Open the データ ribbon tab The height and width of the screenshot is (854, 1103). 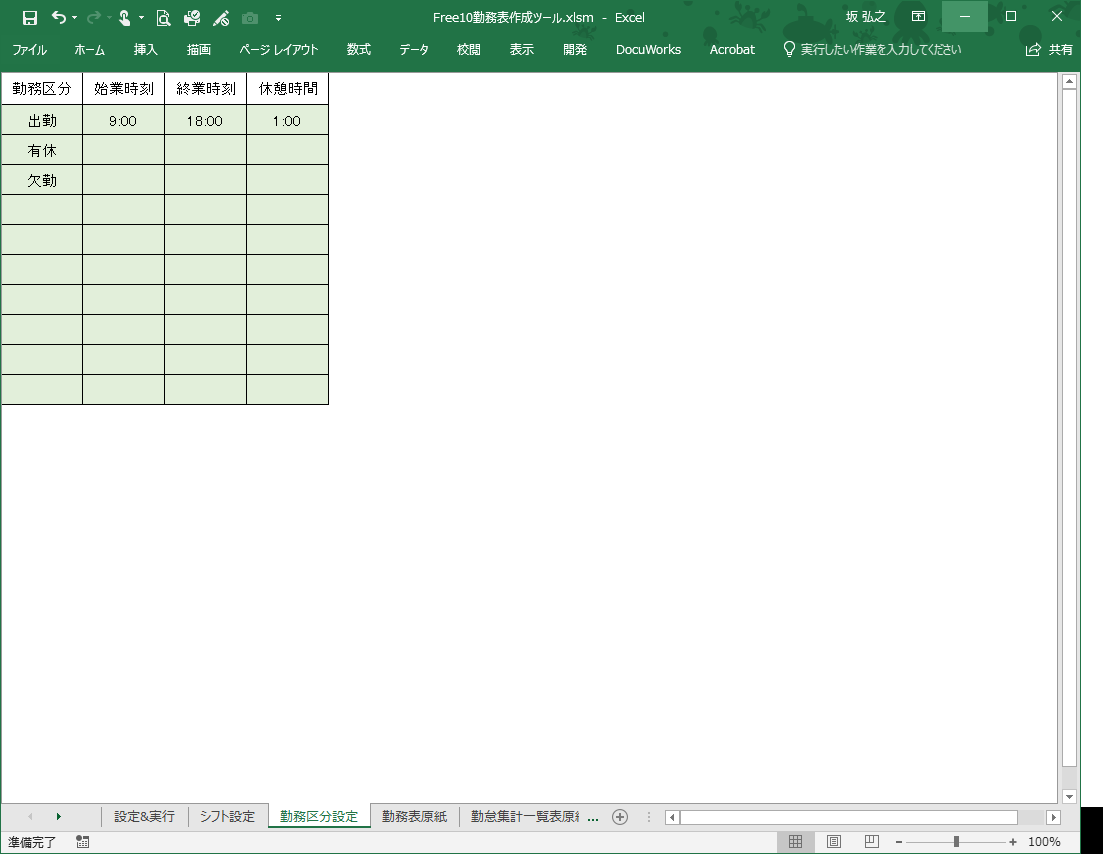click(x=414, y=50)
